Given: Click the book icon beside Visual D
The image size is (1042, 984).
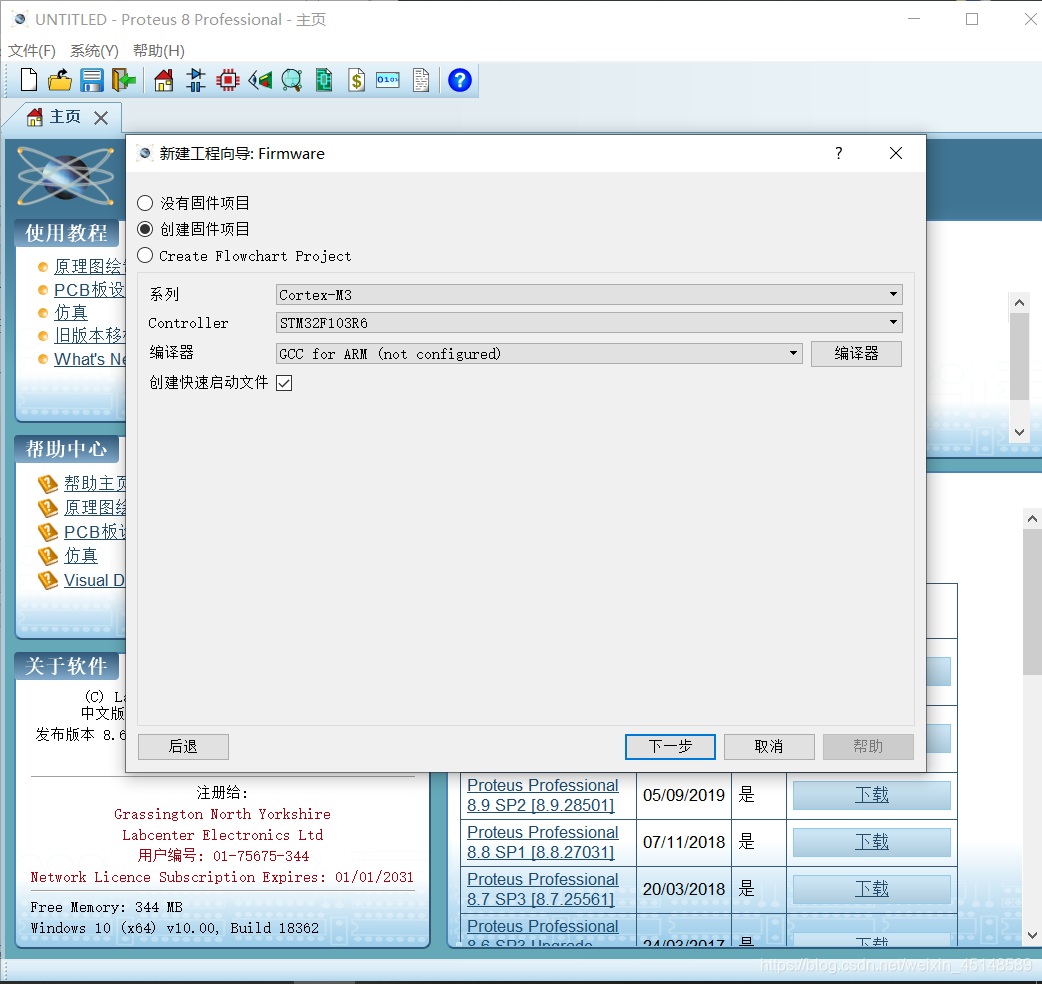Looking at the screenshot, I should pyautogui.click(x=48, y=580).
